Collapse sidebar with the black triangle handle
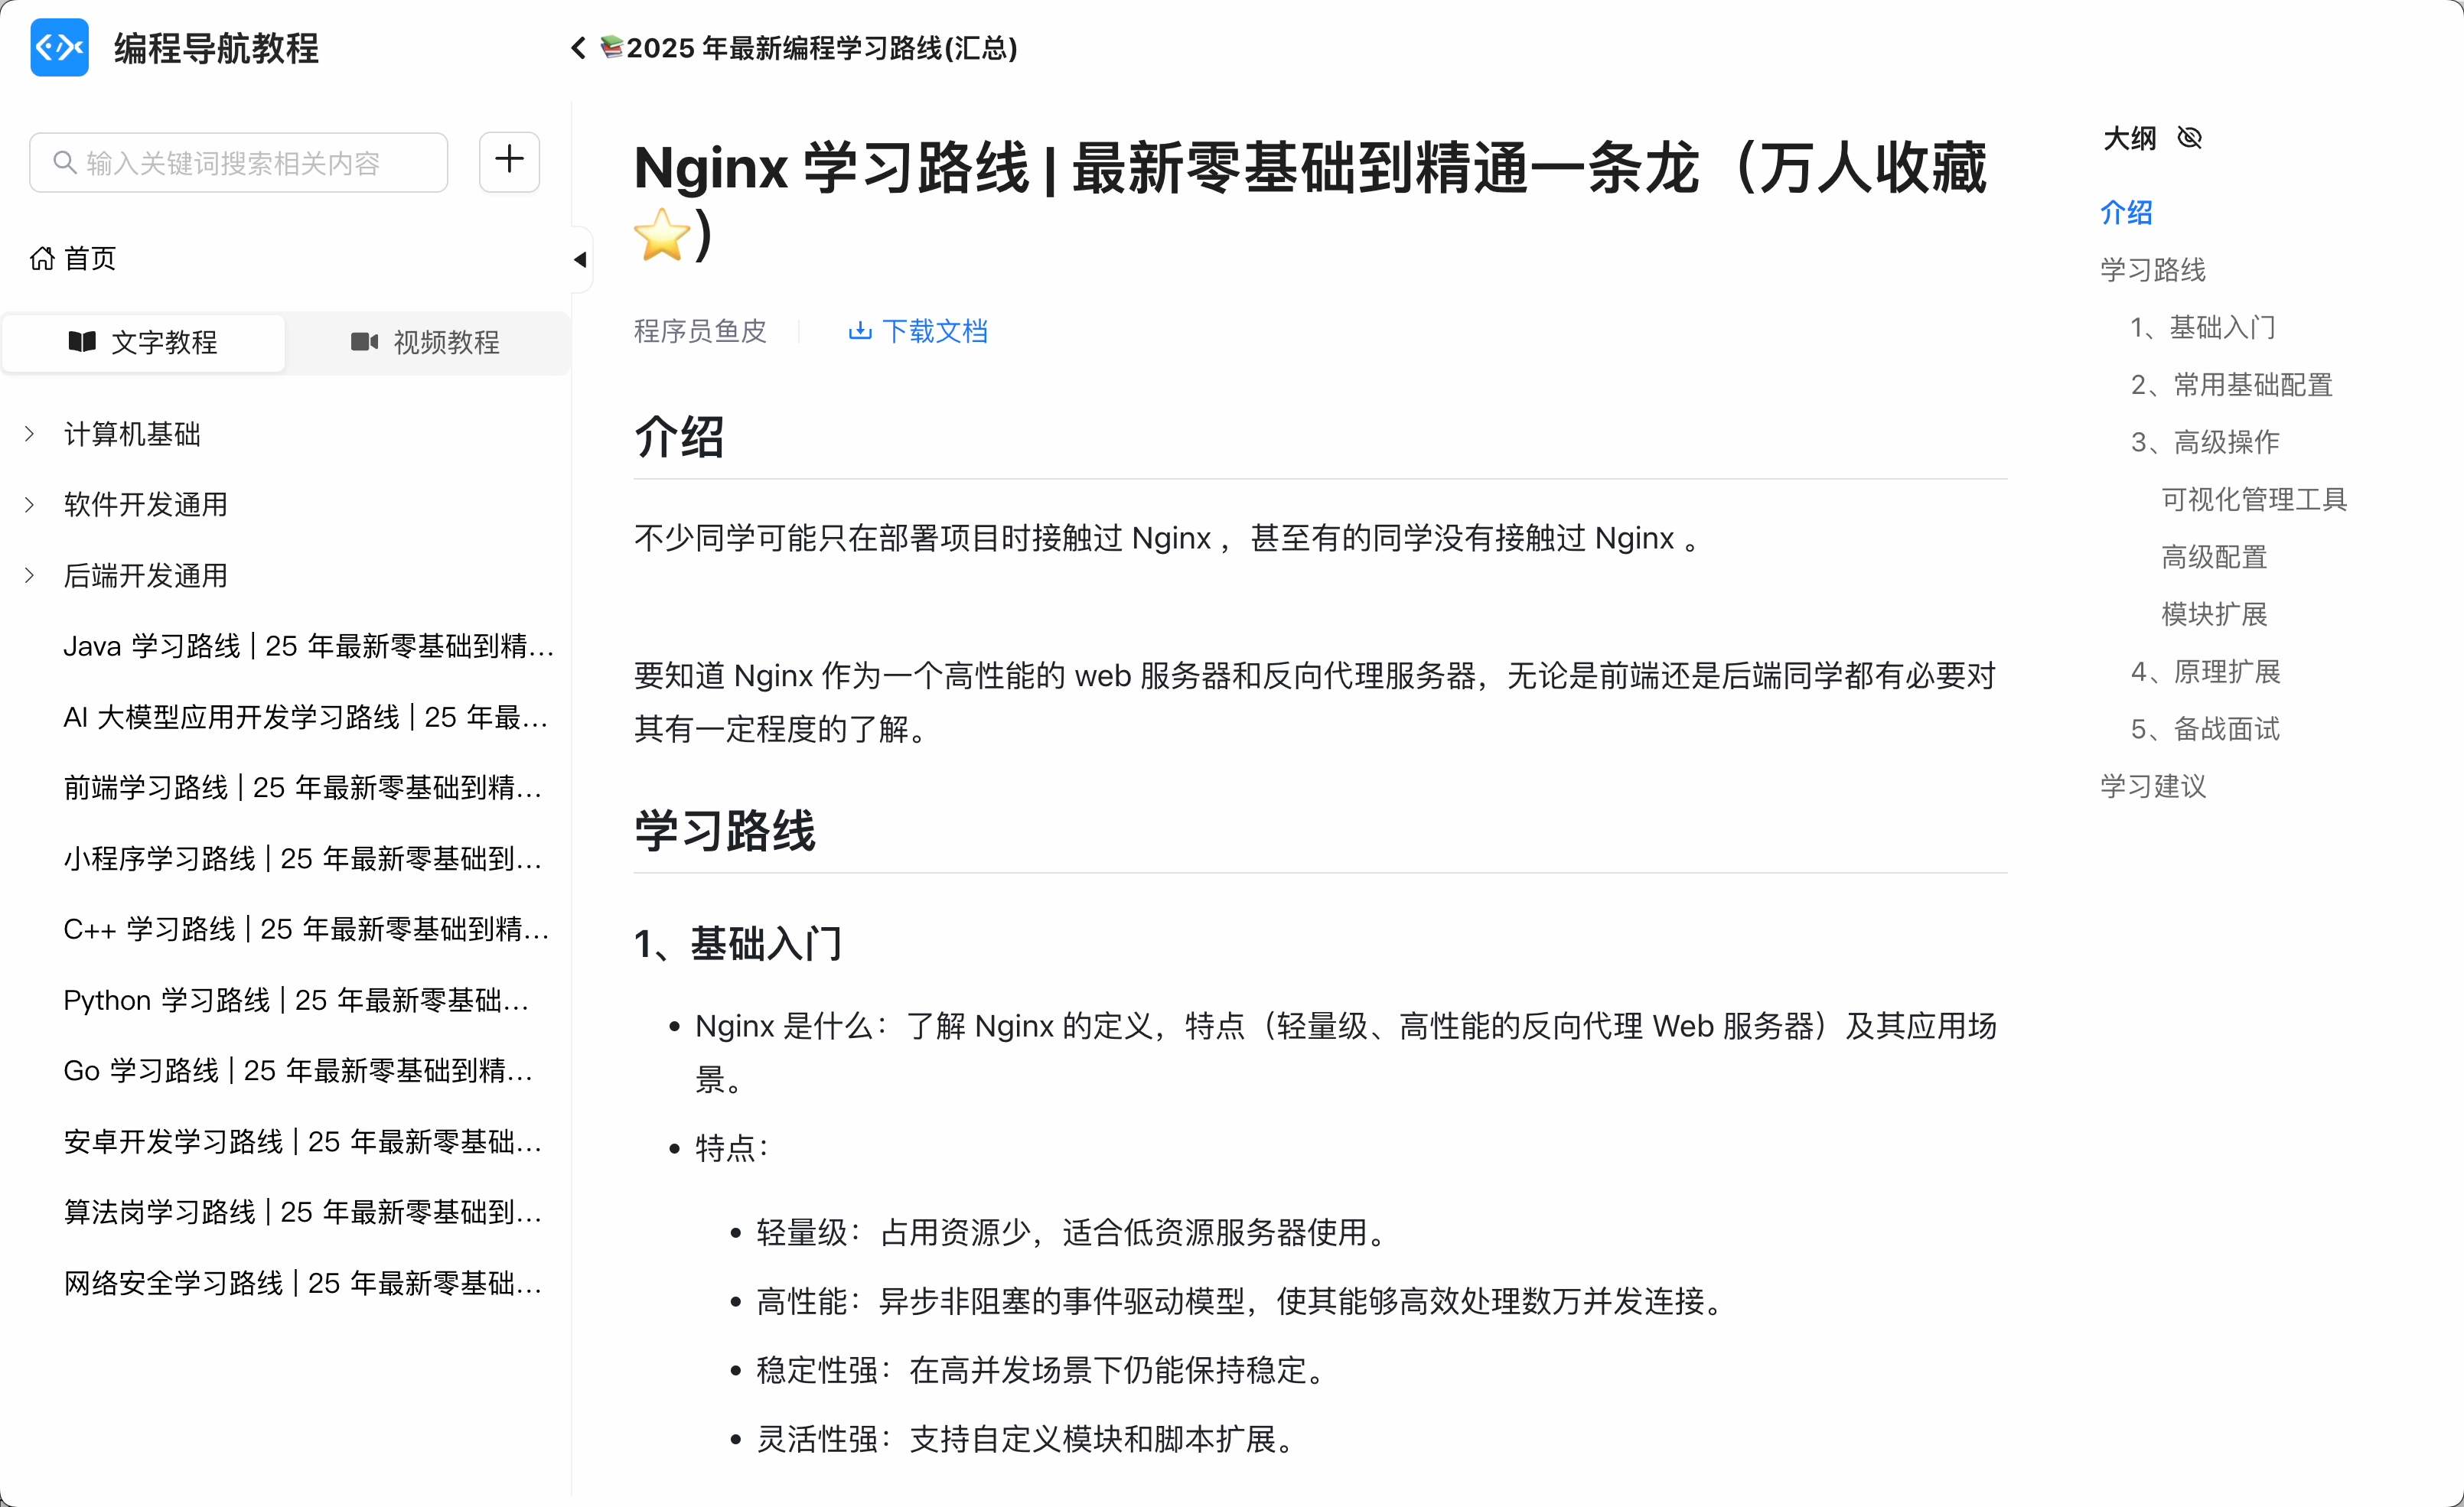The height and width of the screenshot is (1507, 2464). point(580,260)
